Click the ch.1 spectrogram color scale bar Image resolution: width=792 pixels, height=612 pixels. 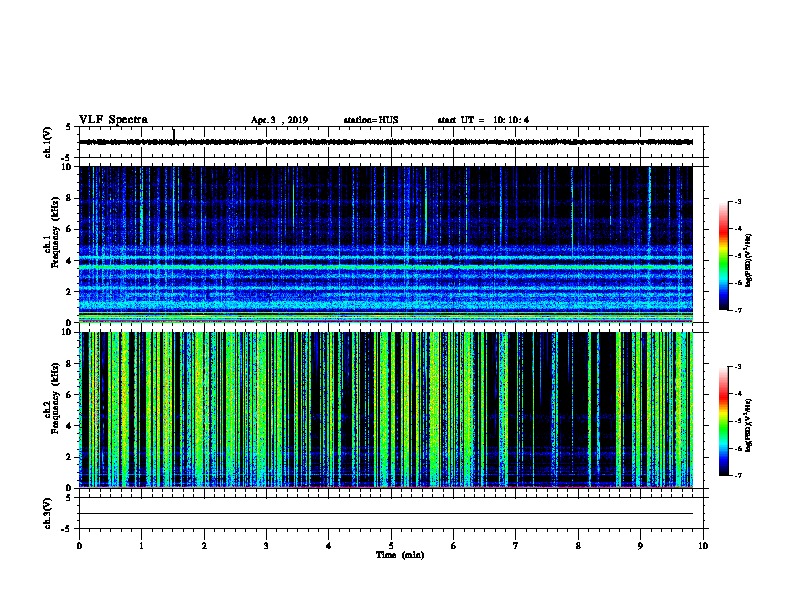pyautogui.click(x=724, y=256)
